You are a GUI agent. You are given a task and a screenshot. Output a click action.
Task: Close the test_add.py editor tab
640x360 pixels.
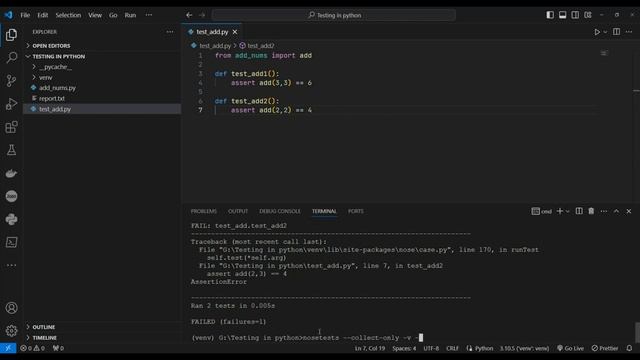coord(235,32)
